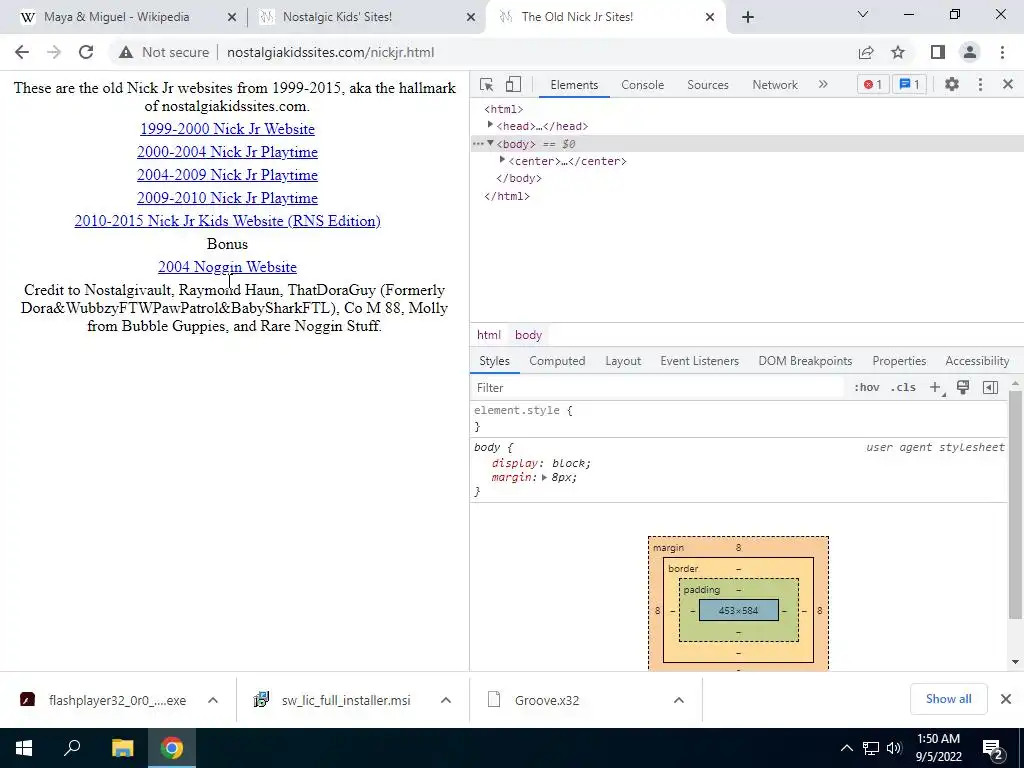Screen dimensions: 1024x768
Task: Open the Event Listeners tab
Action: [699, 360]
